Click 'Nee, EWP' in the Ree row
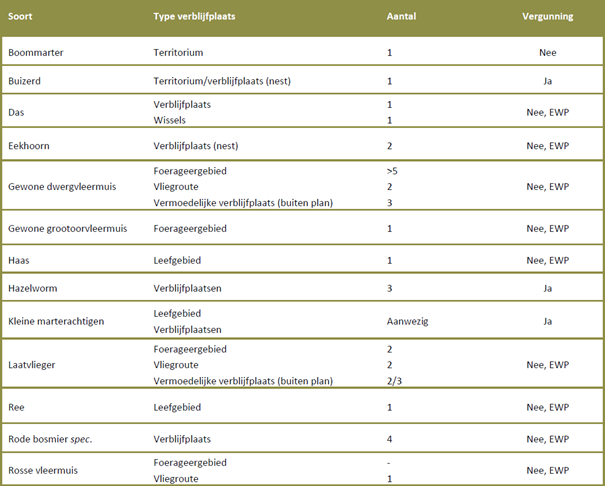 click(x=548, y=407)
